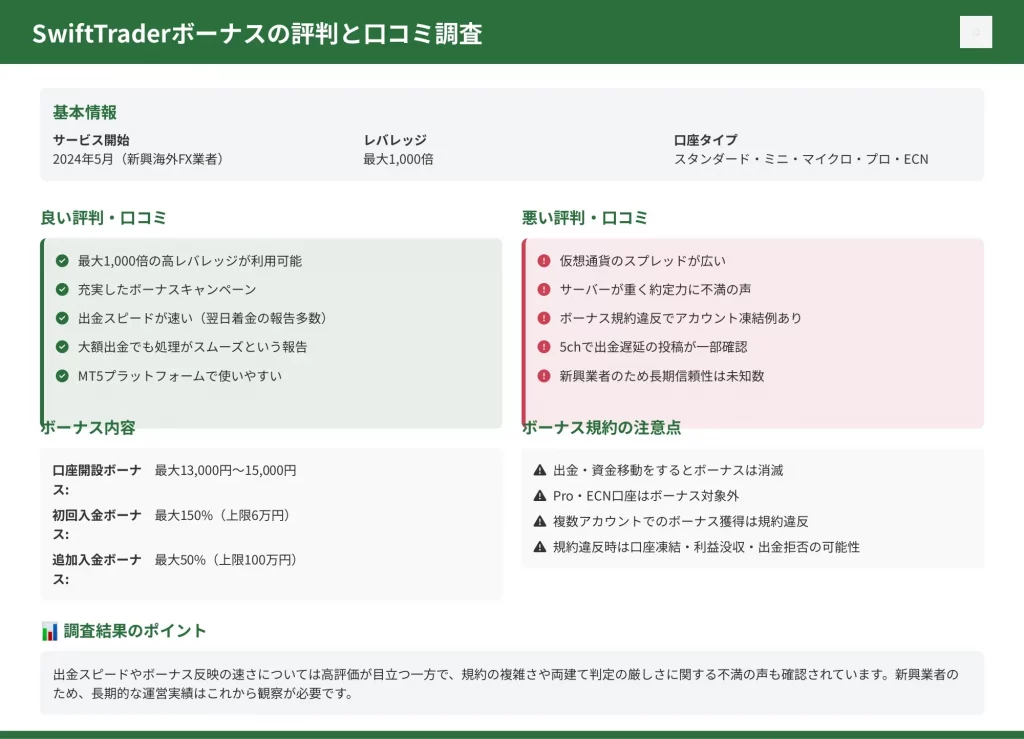The image size is (1024, 739).
Task: Click the checkmark icon beside 最大1,000倍の高レバレッジ
Action: point(62,261)
